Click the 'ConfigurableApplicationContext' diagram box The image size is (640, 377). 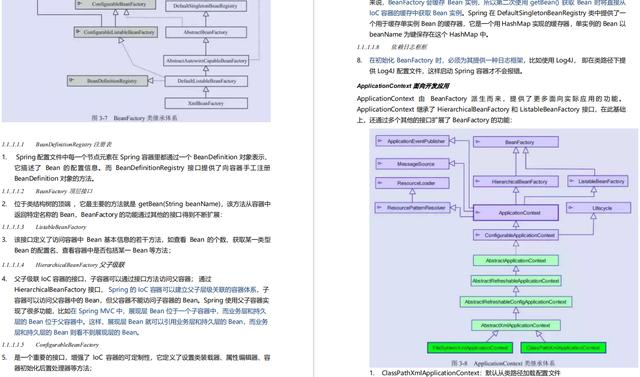coord(516,235)
